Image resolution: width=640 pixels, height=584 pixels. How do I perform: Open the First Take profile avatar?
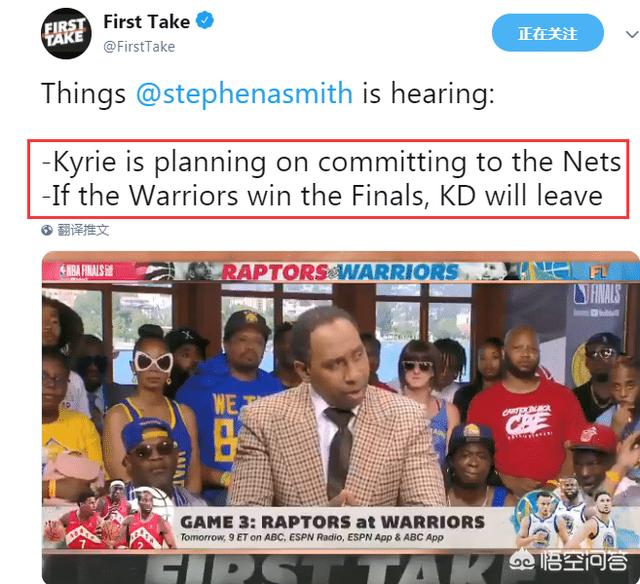click(66, 33)
